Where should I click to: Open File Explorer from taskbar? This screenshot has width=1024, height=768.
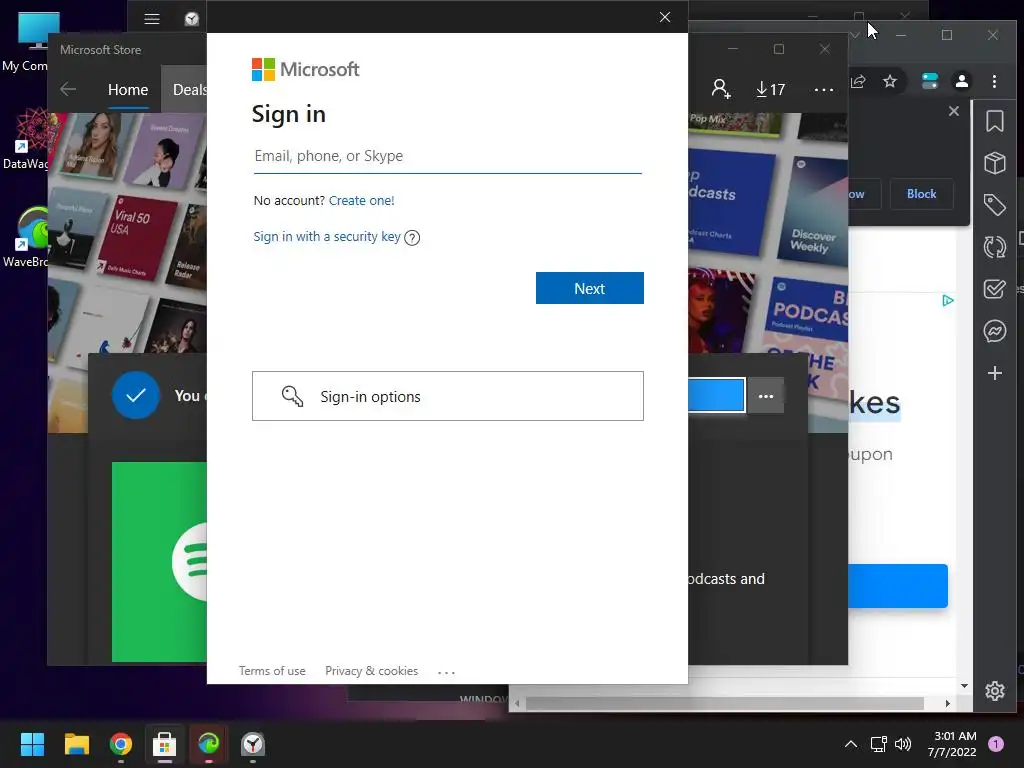(x=76, y=744)
